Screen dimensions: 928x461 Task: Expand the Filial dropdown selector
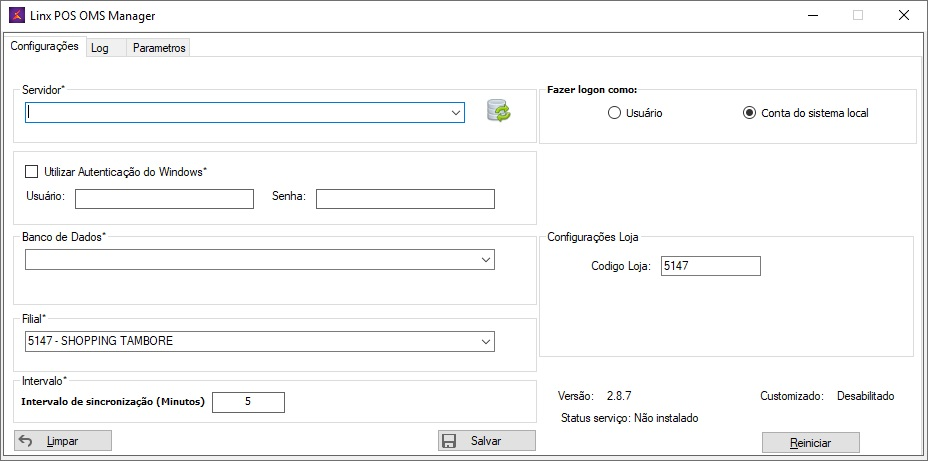[485, 341]
